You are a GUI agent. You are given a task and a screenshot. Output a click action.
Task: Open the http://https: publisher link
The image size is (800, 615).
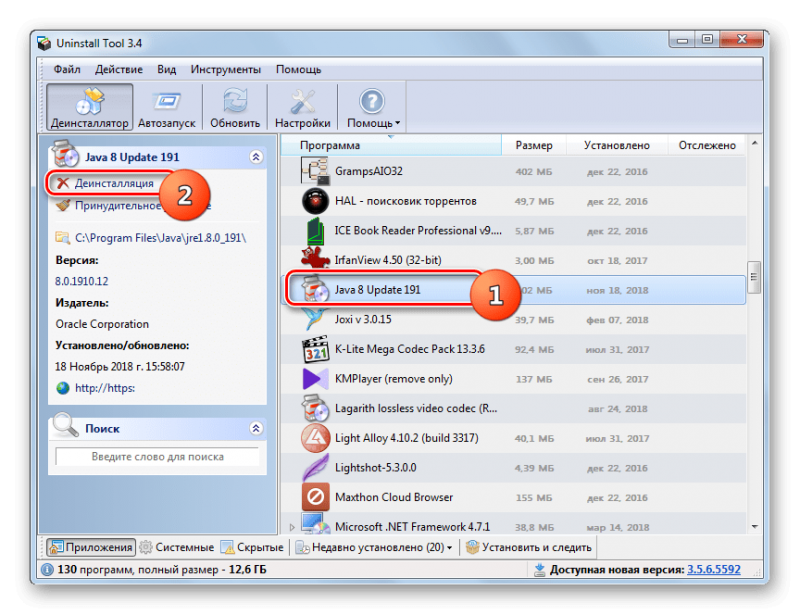click(105, 388)
